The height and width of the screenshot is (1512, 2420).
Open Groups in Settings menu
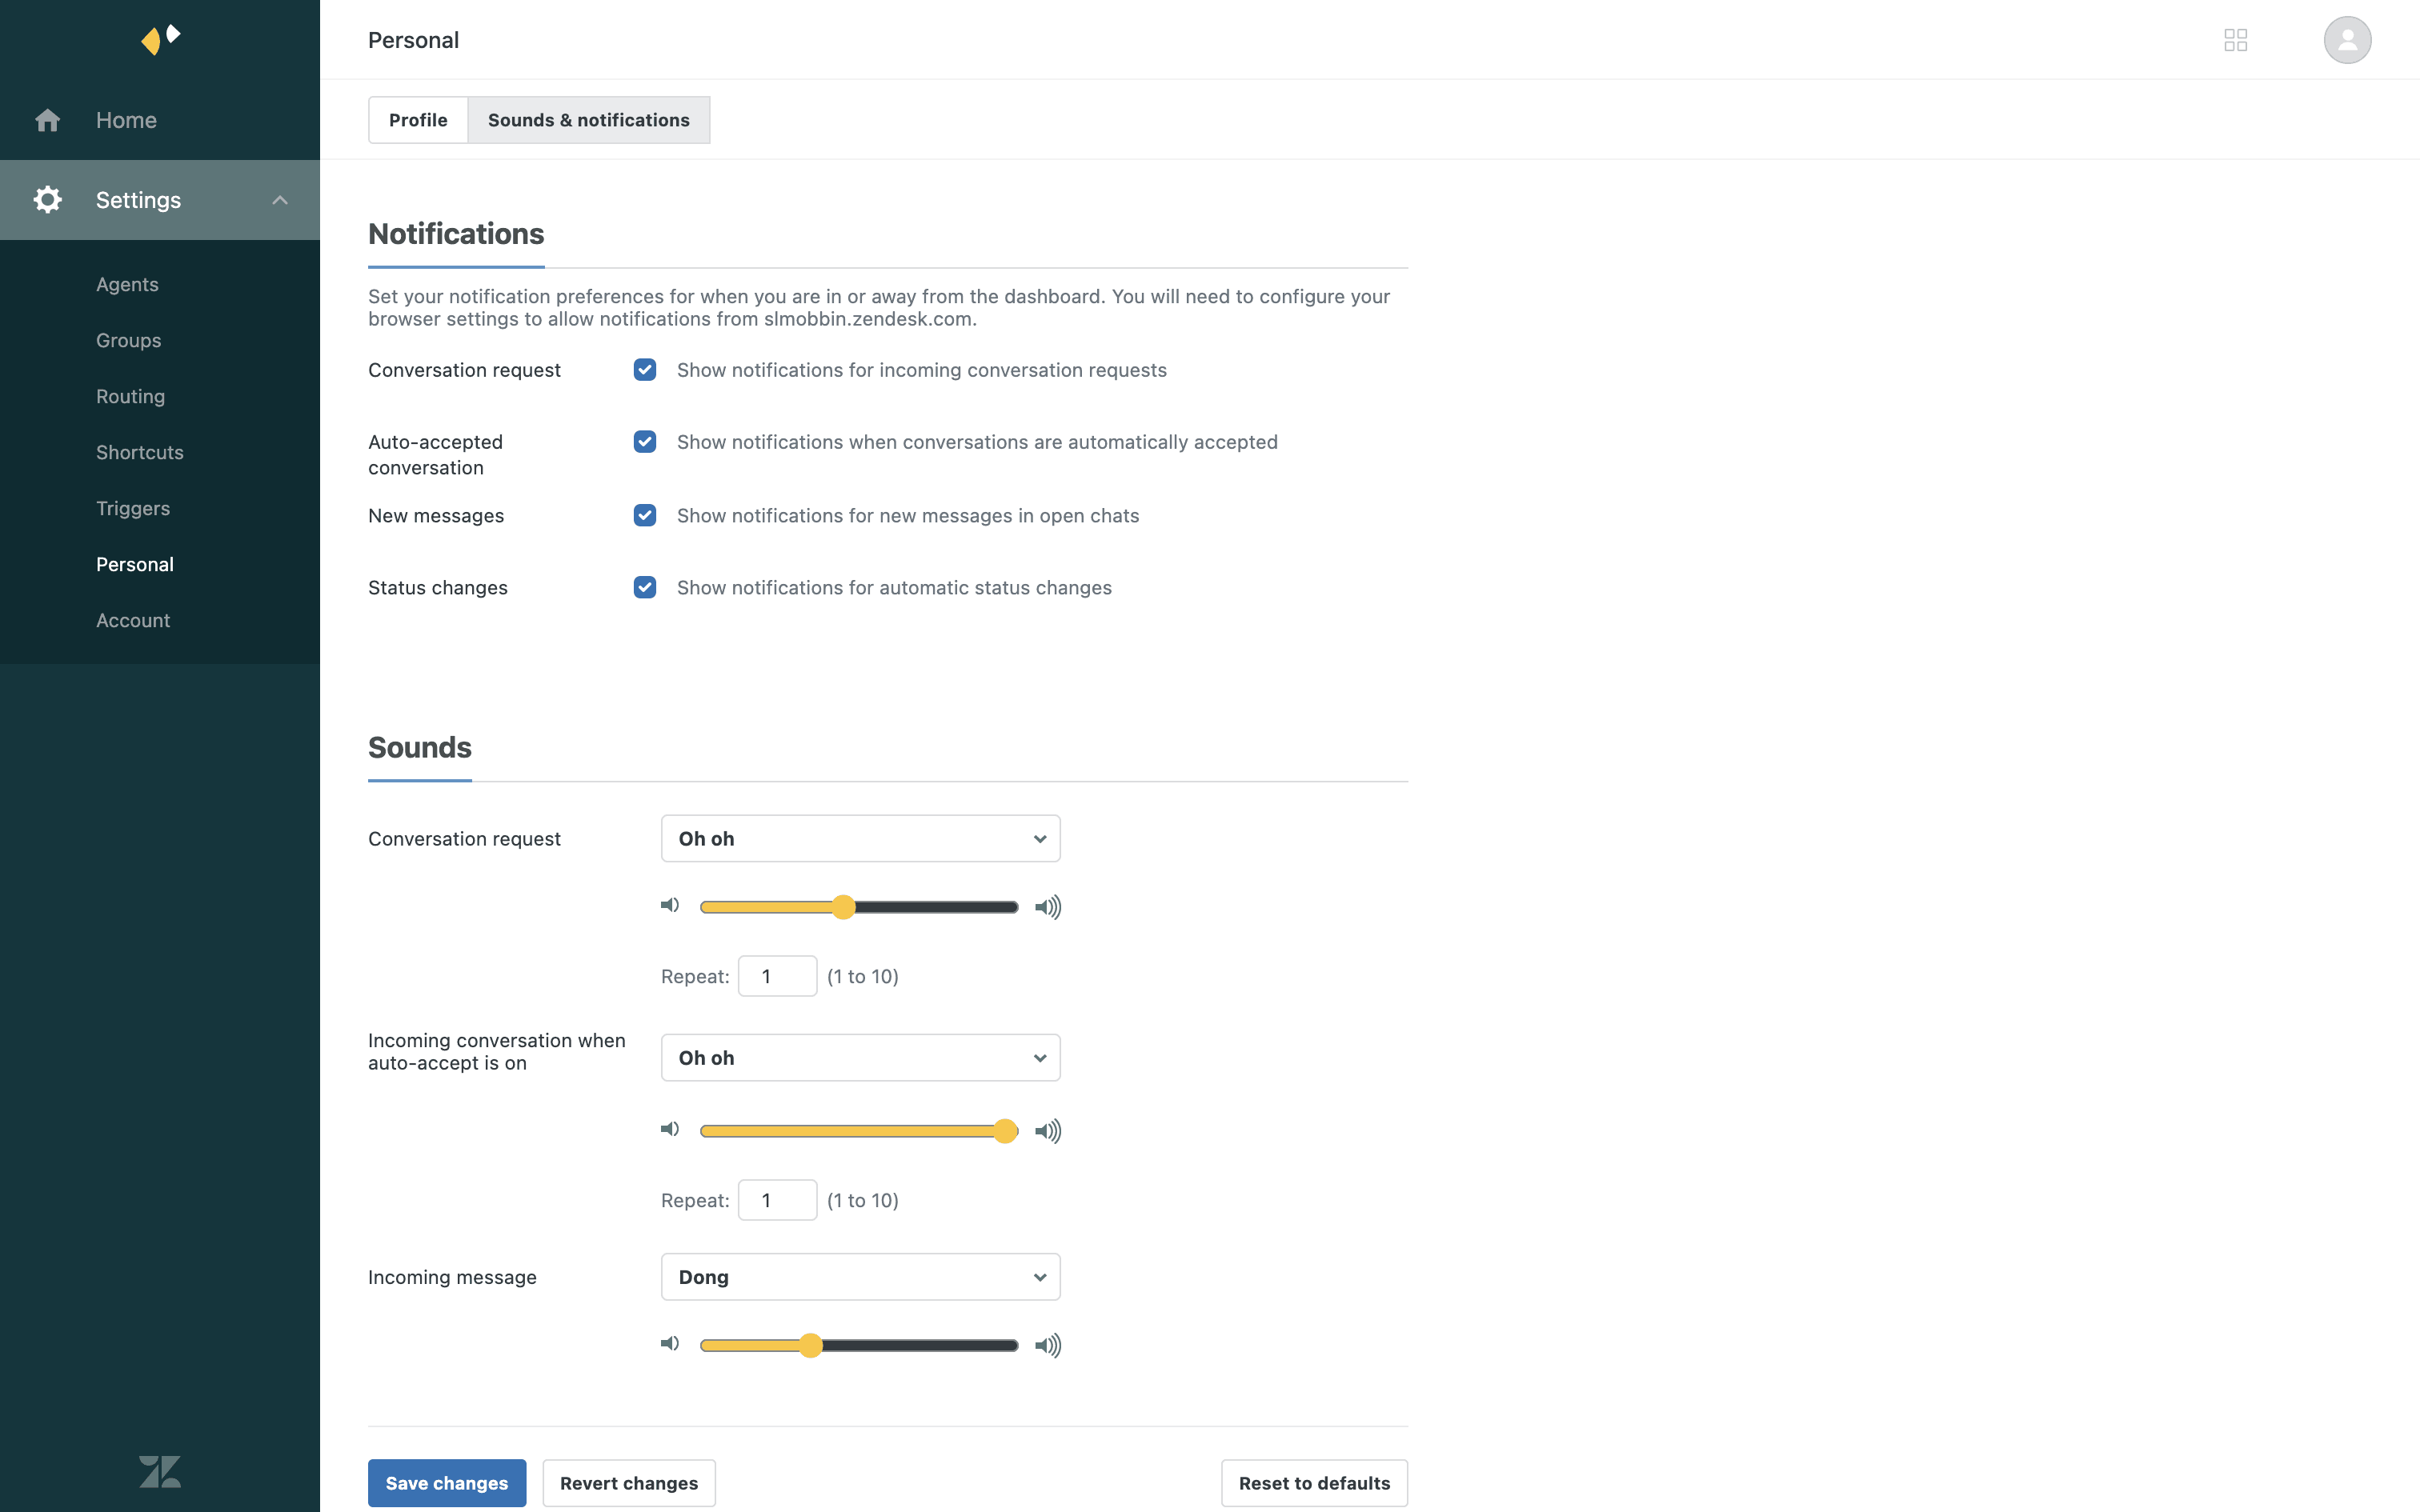(128, 340)
